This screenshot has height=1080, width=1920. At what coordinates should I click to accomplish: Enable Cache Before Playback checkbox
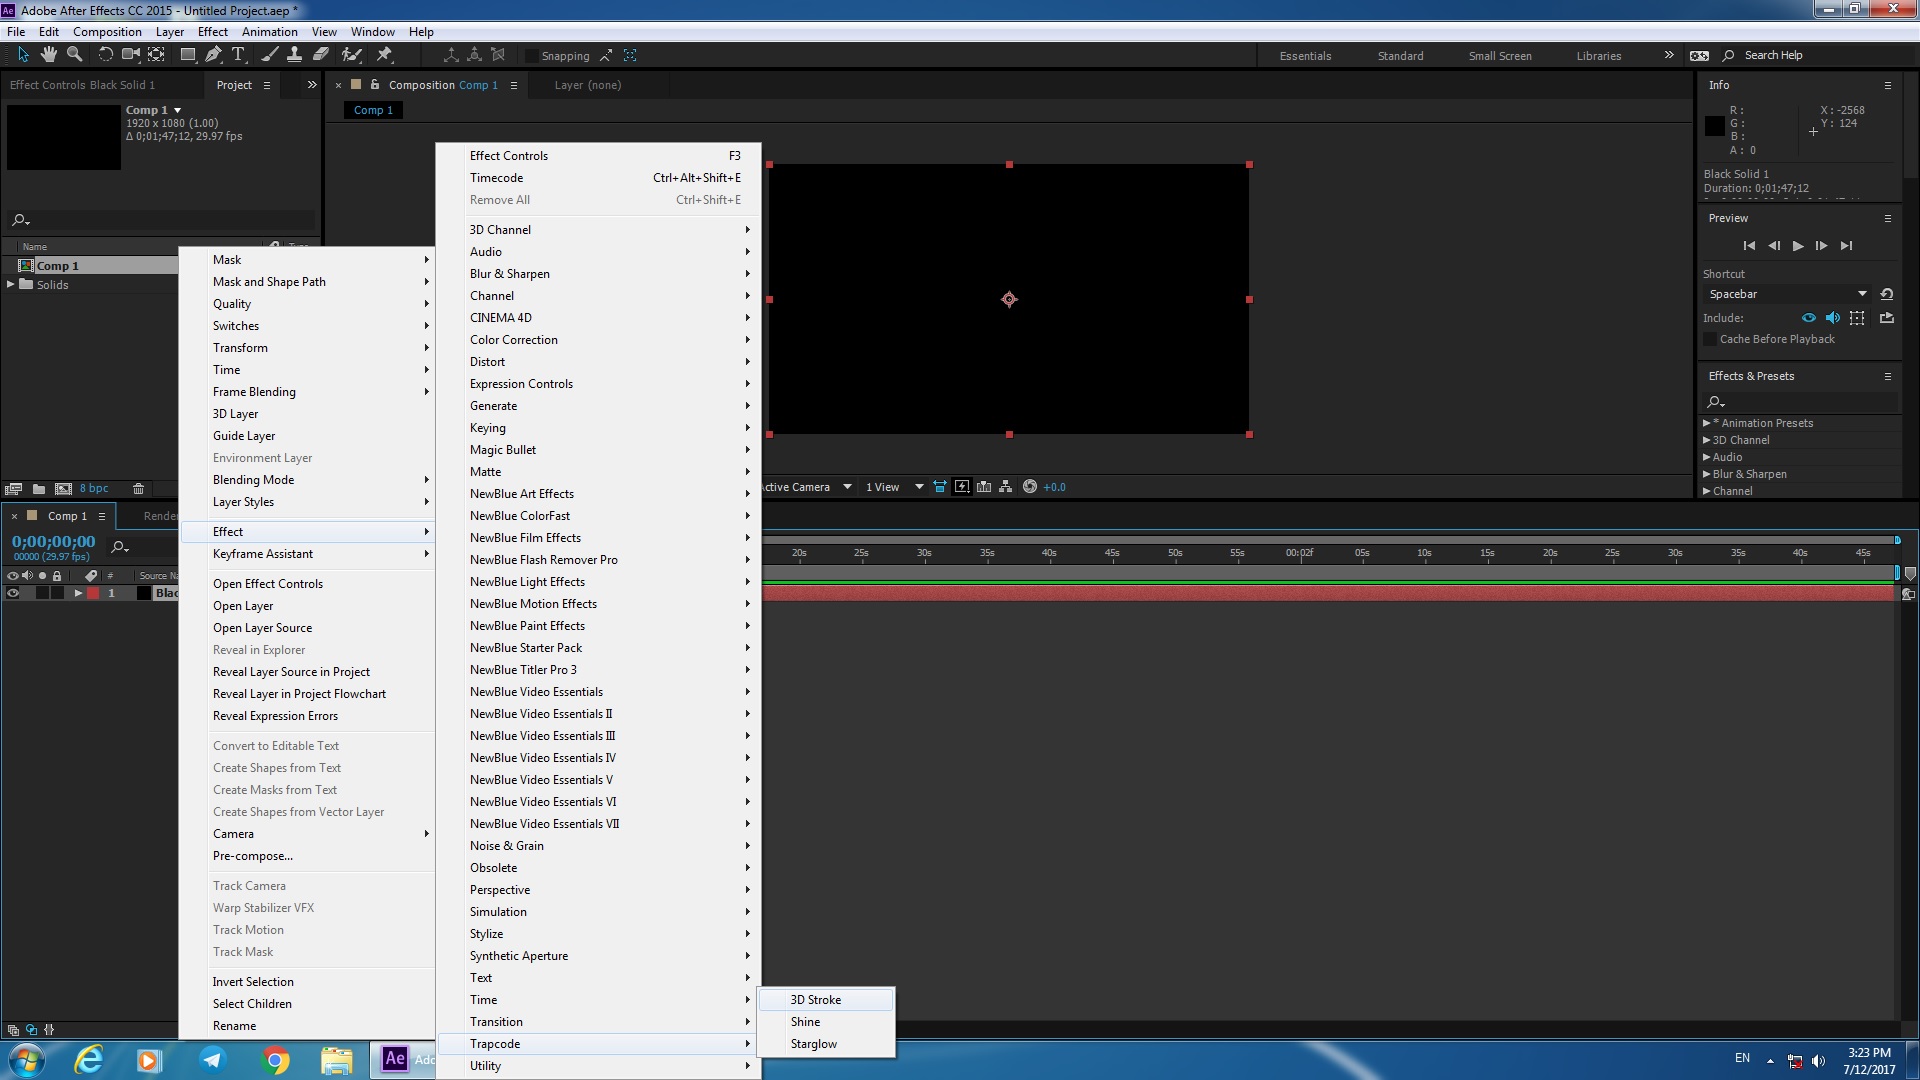coord(1710,339)
